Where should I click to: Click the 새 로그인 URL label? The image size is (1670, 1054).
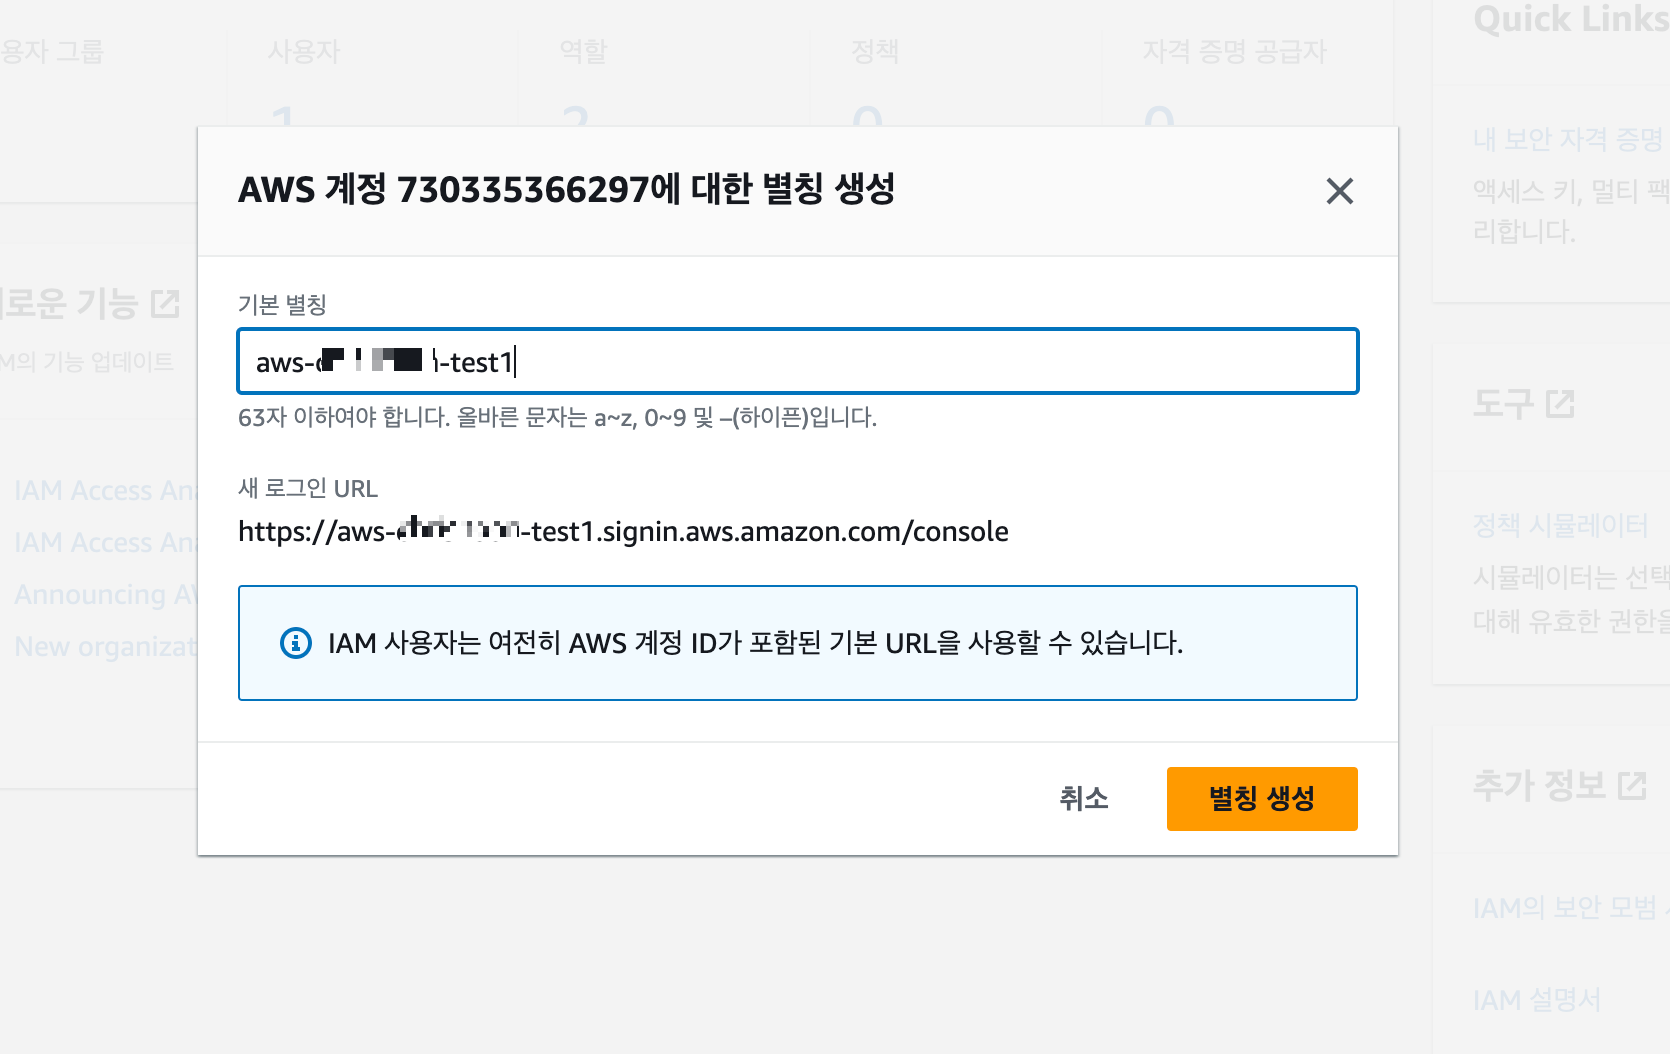308,488
